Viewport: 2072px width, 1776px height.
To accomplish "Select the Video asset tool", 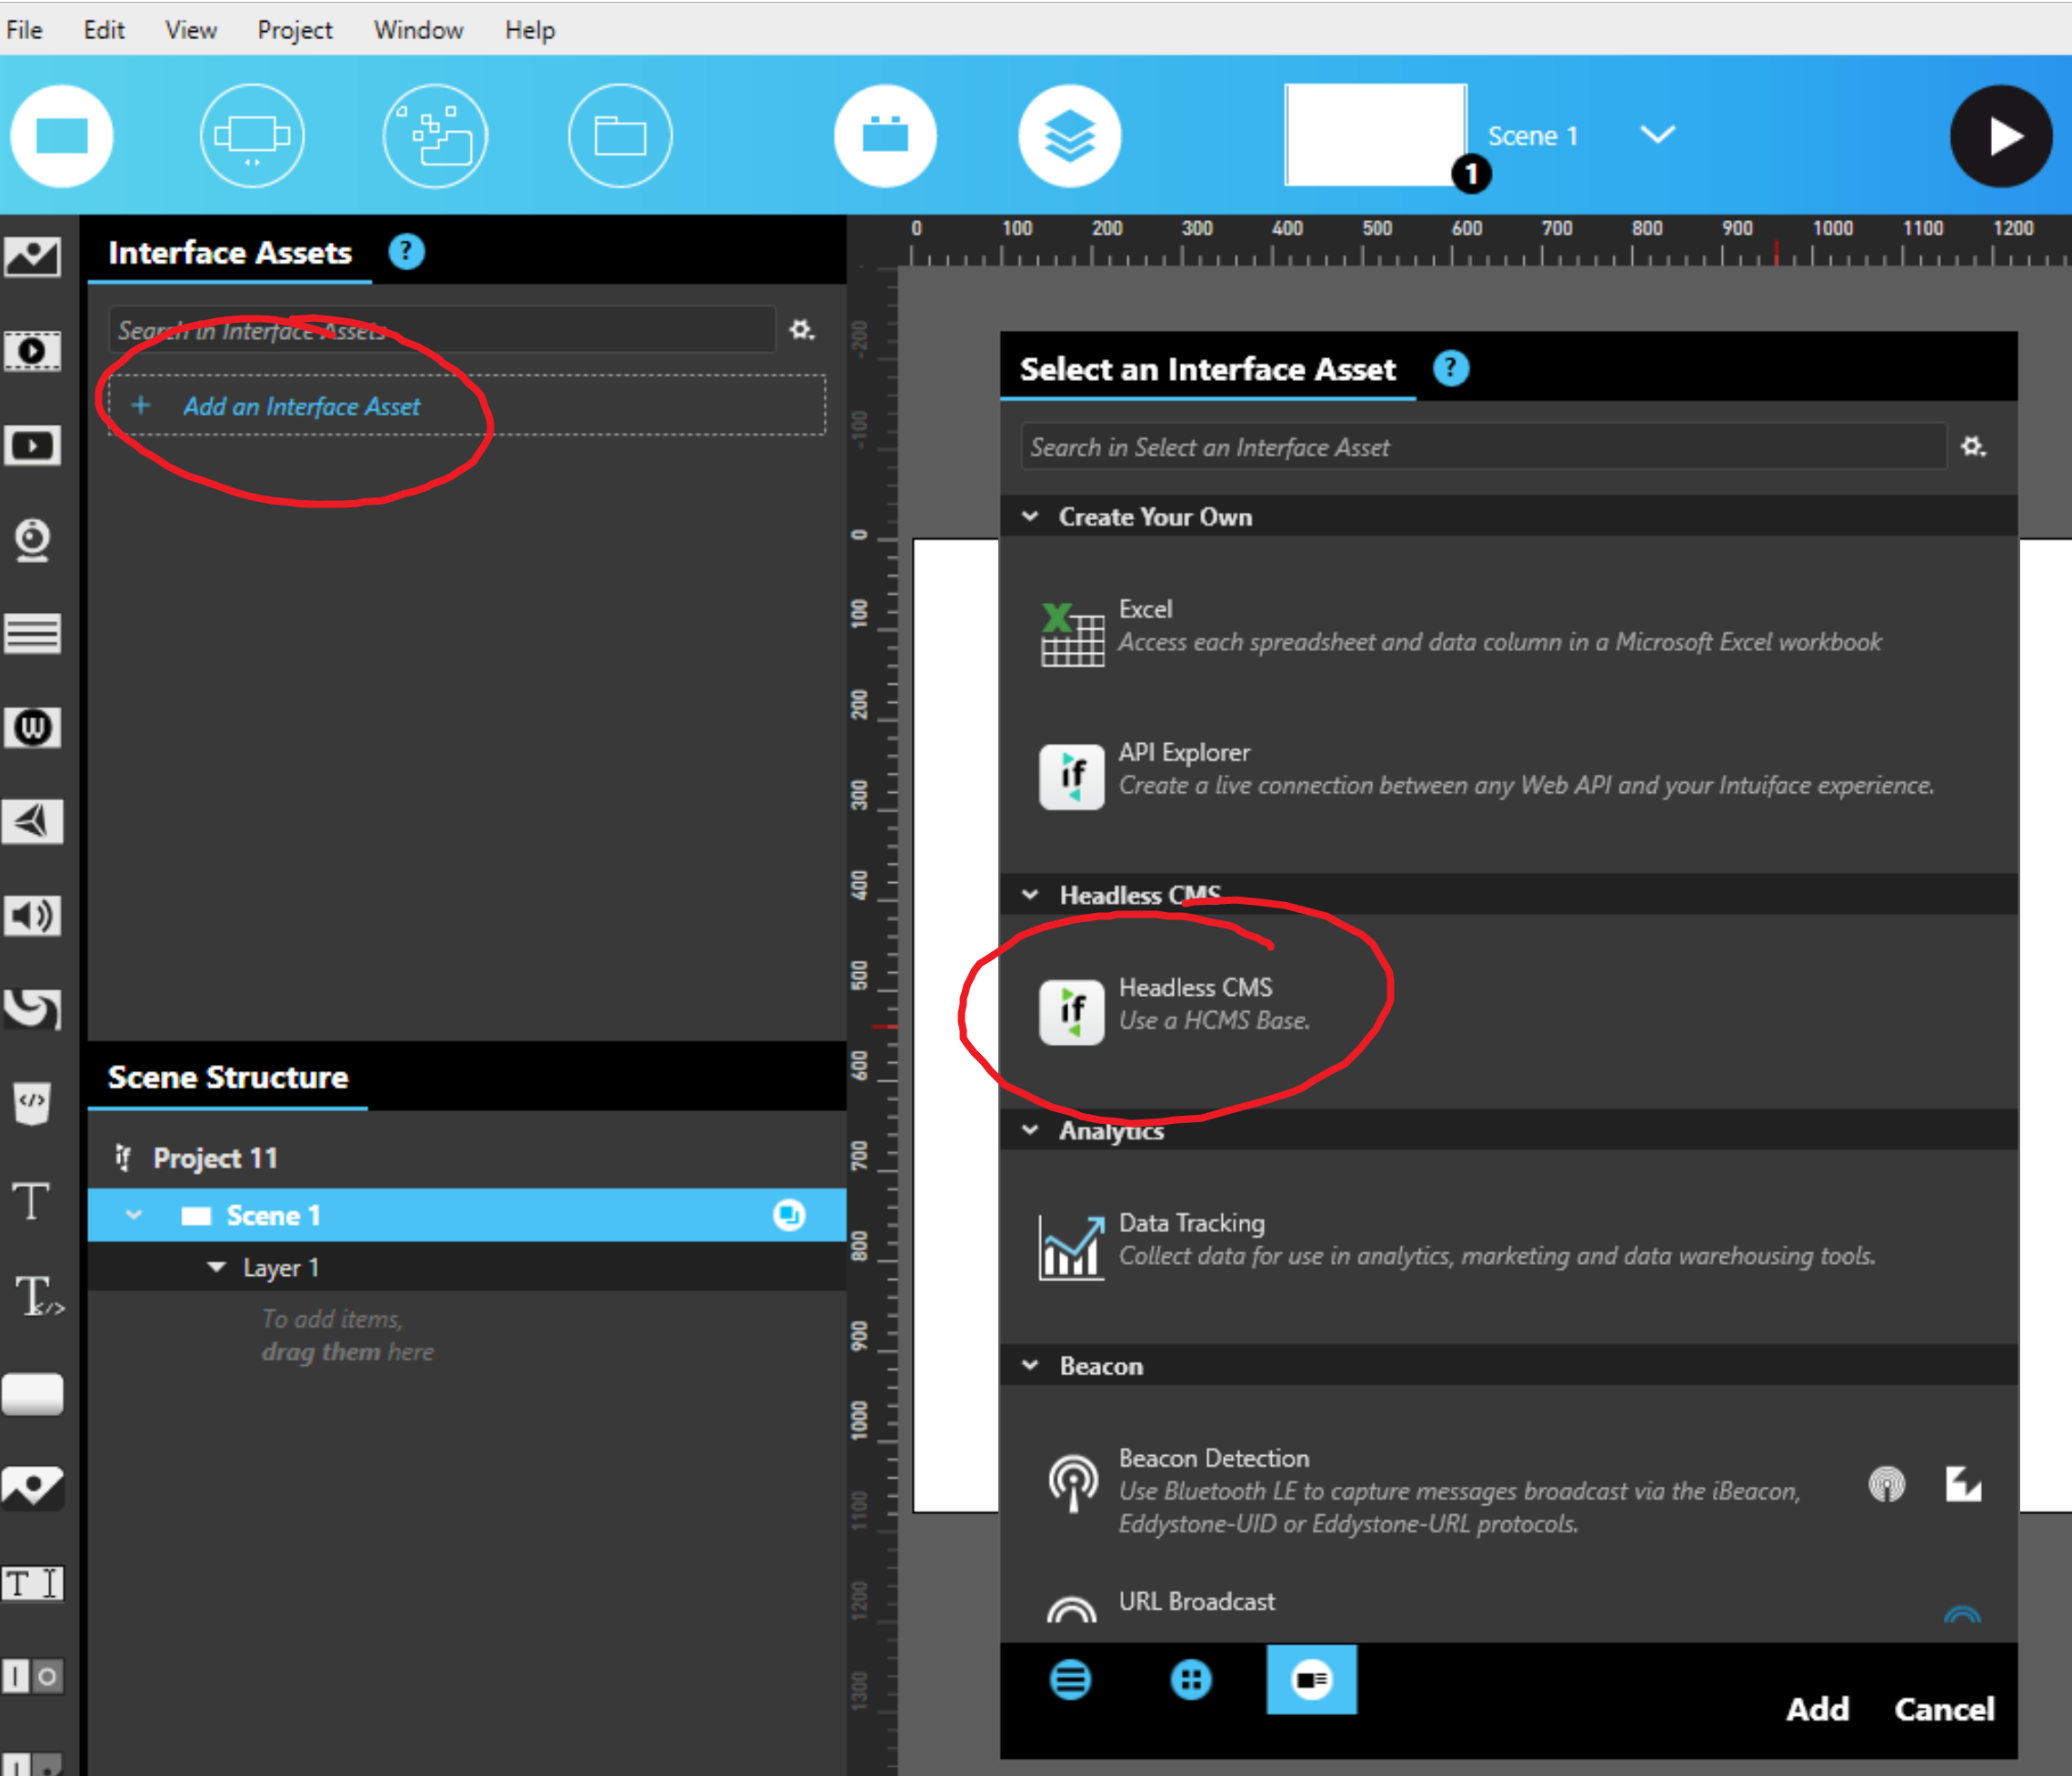I will click(32, 445).
